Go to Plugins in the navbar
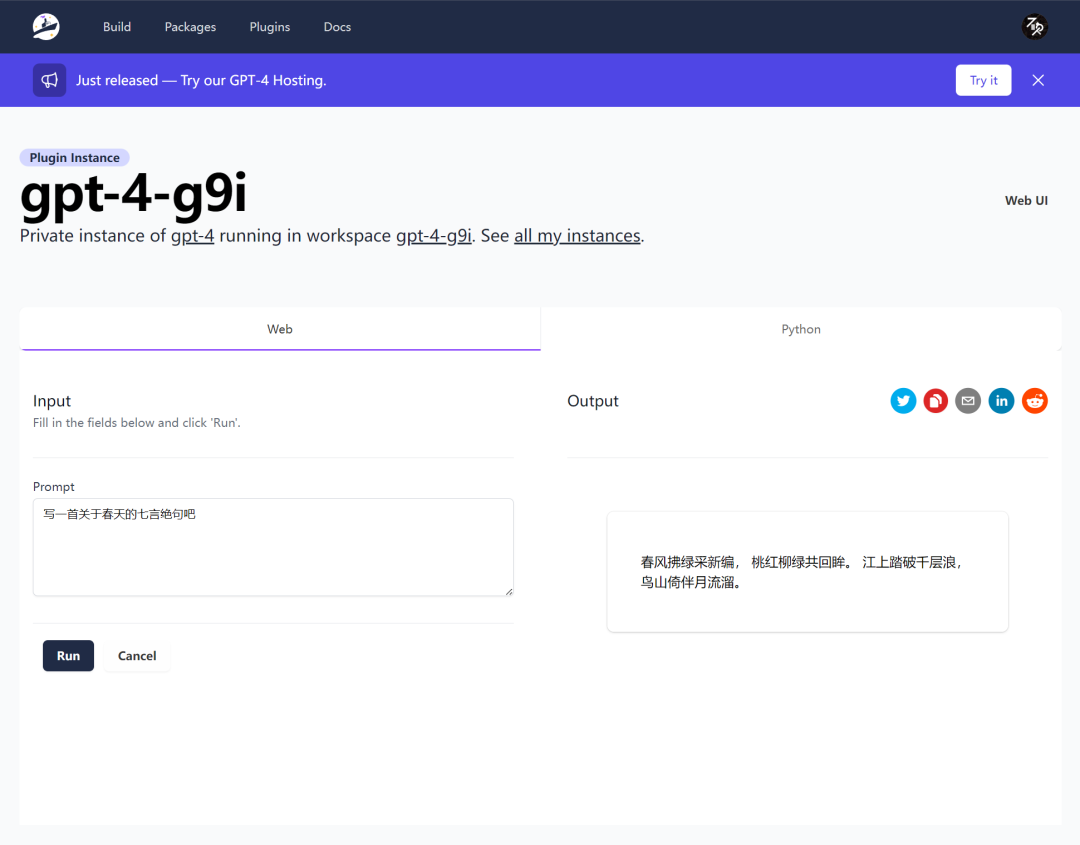Screen dimensions: 1080x845 coord(270,27)
